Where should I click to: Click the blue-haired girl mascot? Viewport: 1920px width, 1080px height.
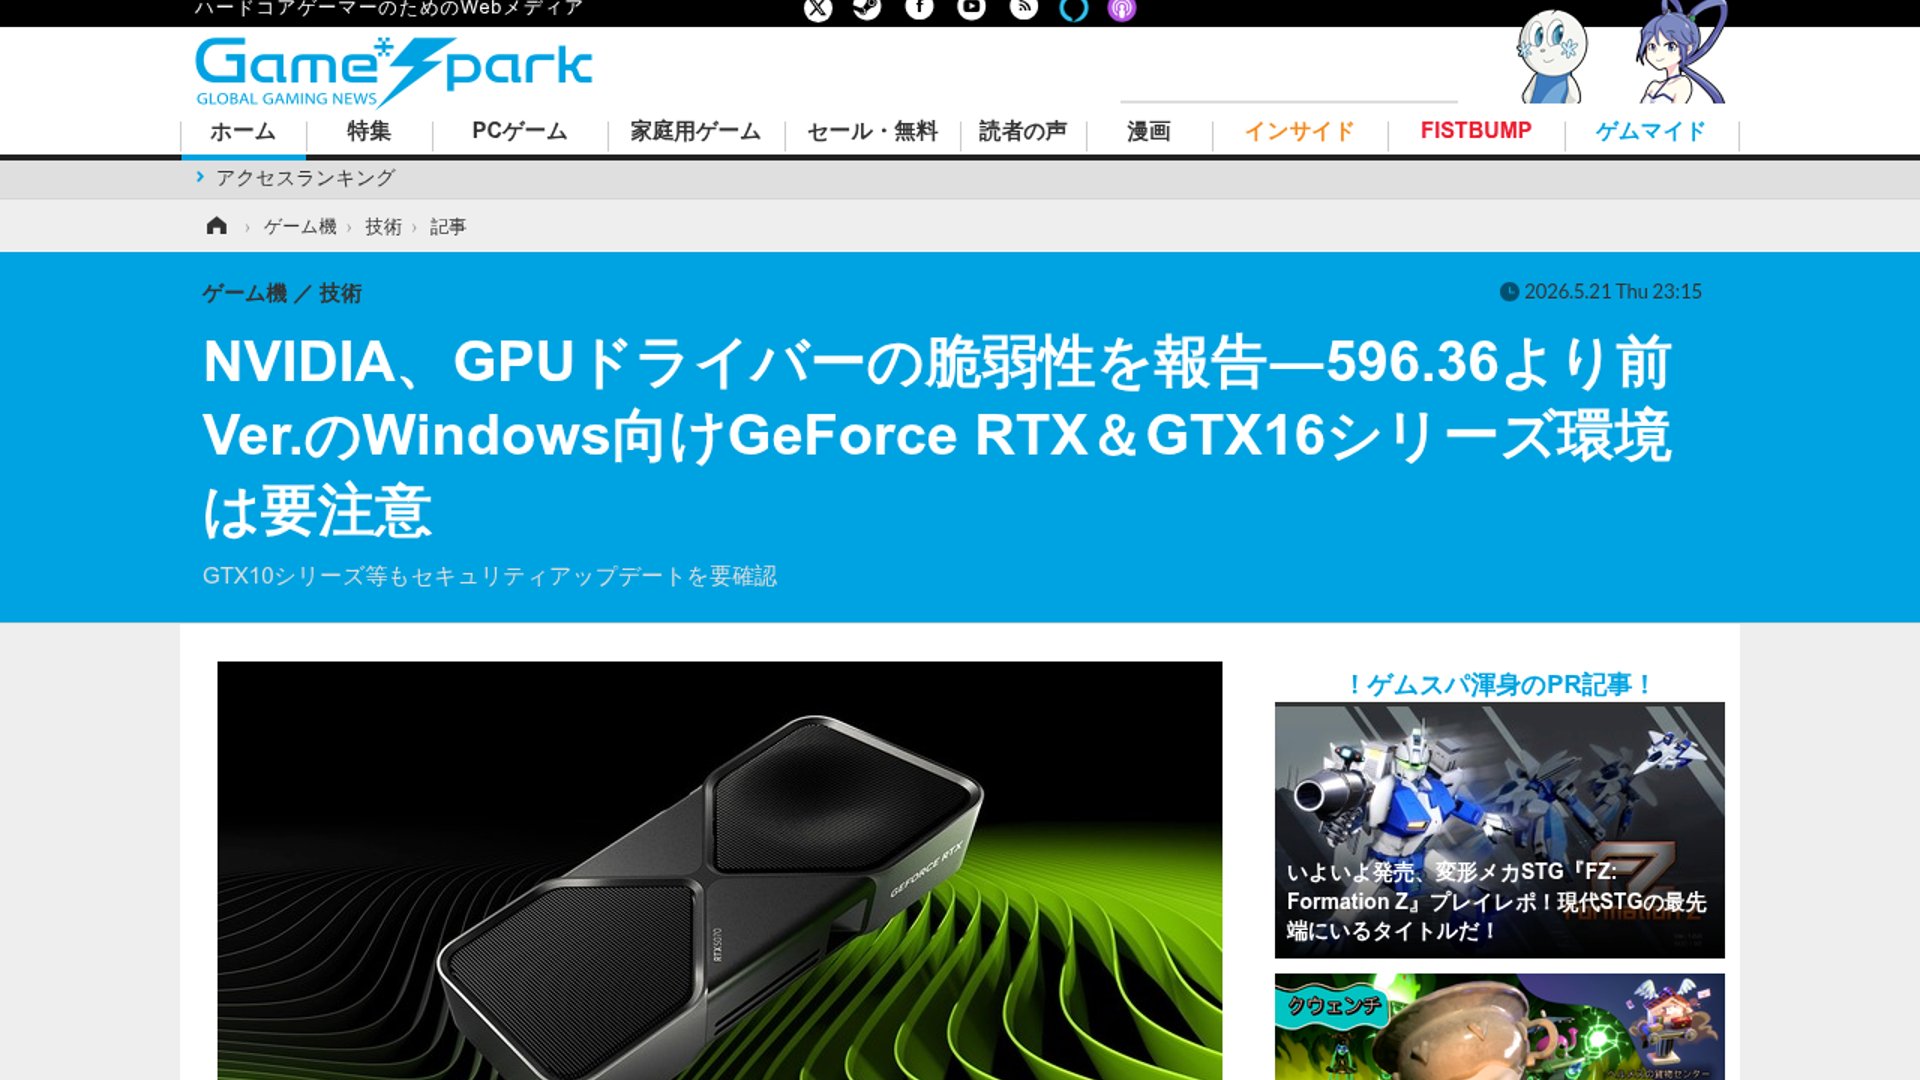pos(1680,52)
